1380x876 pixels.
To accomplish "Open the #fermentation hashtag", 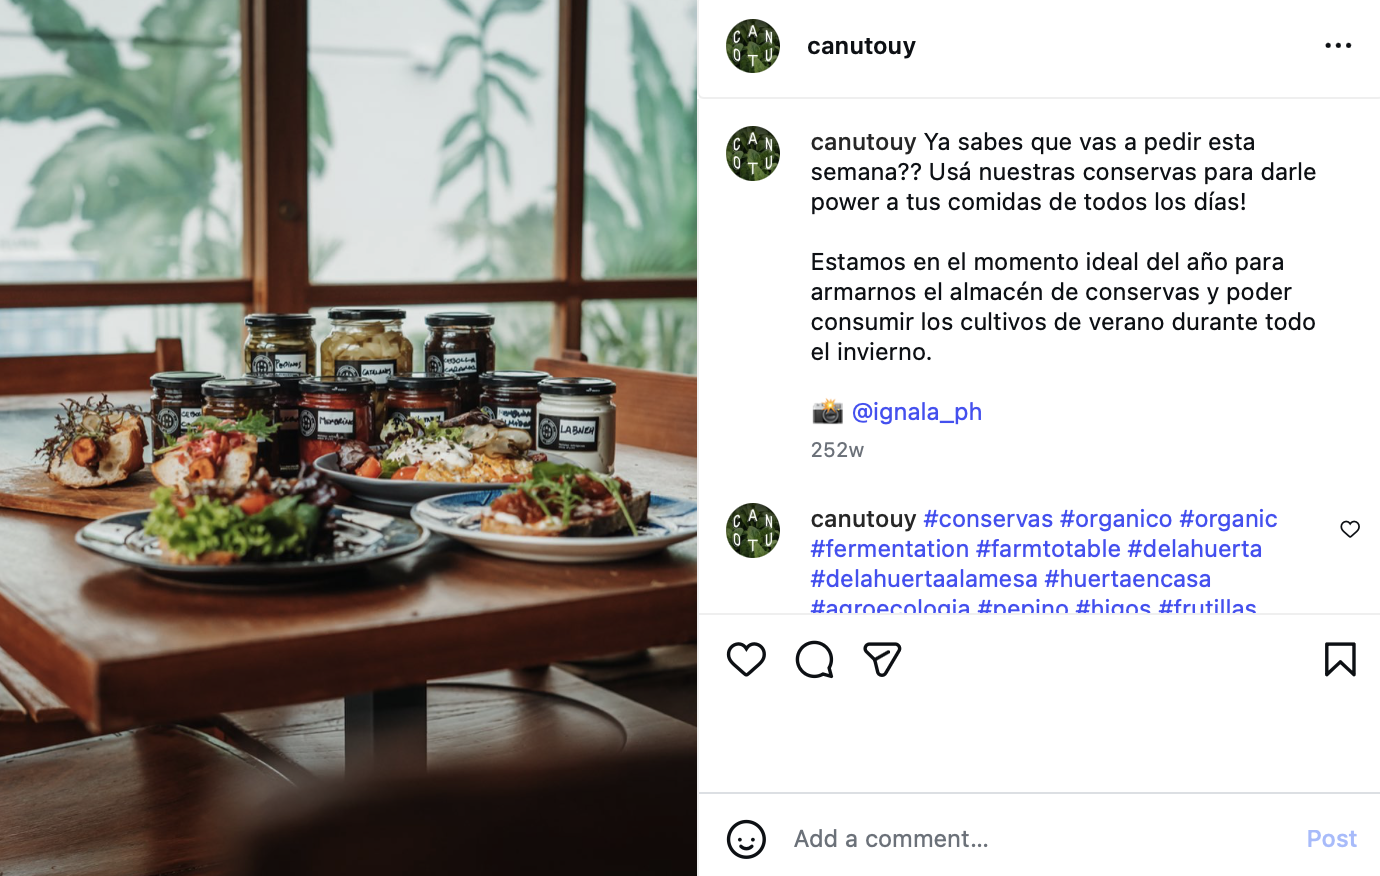I will [890, 548].
